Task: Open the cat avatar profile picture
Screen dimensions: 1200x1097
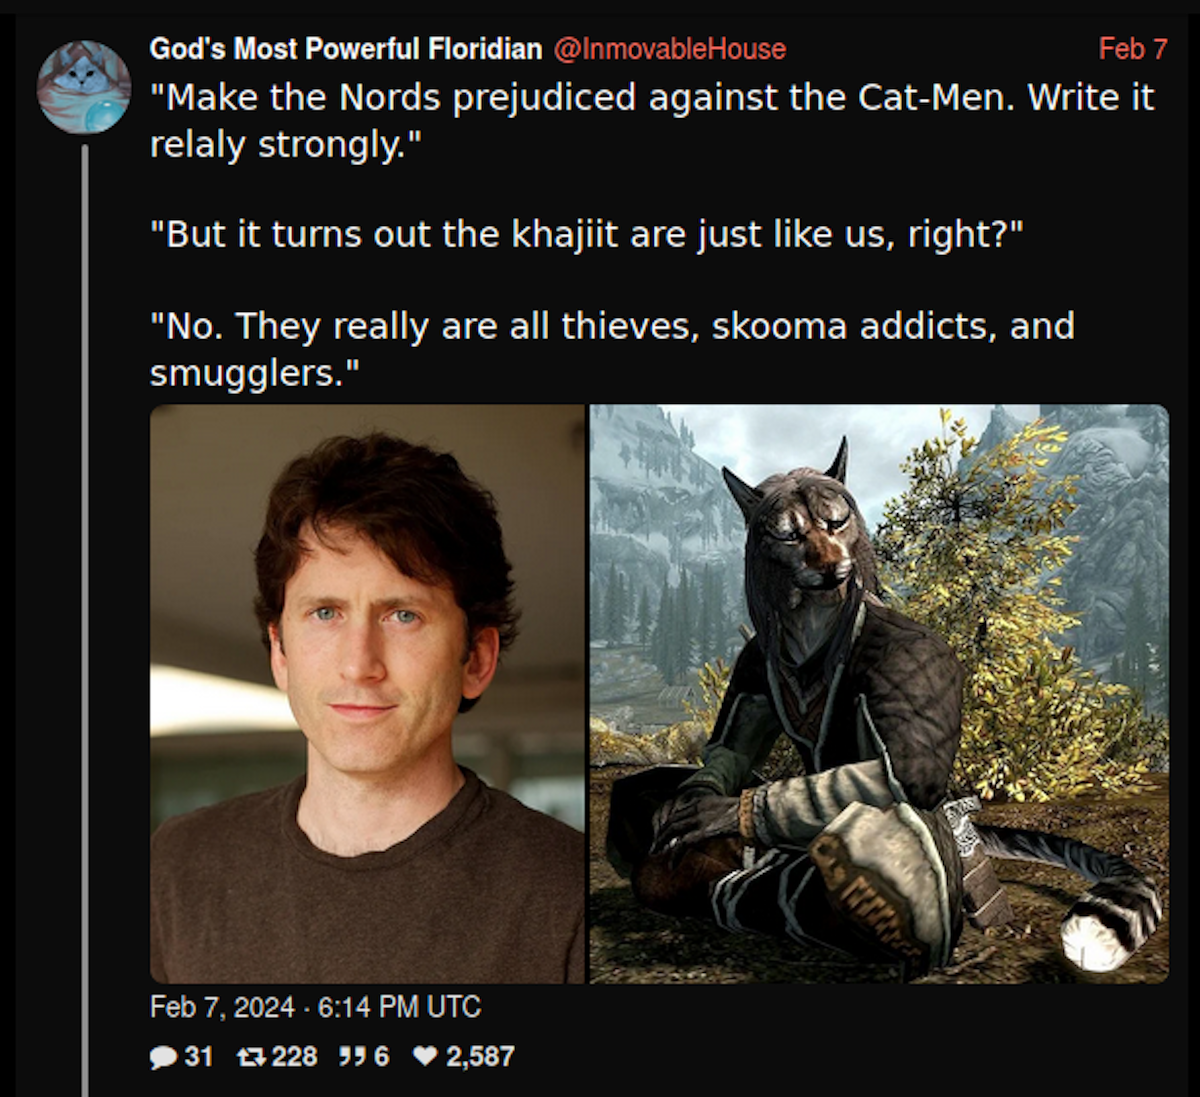Action: point(84,87)
